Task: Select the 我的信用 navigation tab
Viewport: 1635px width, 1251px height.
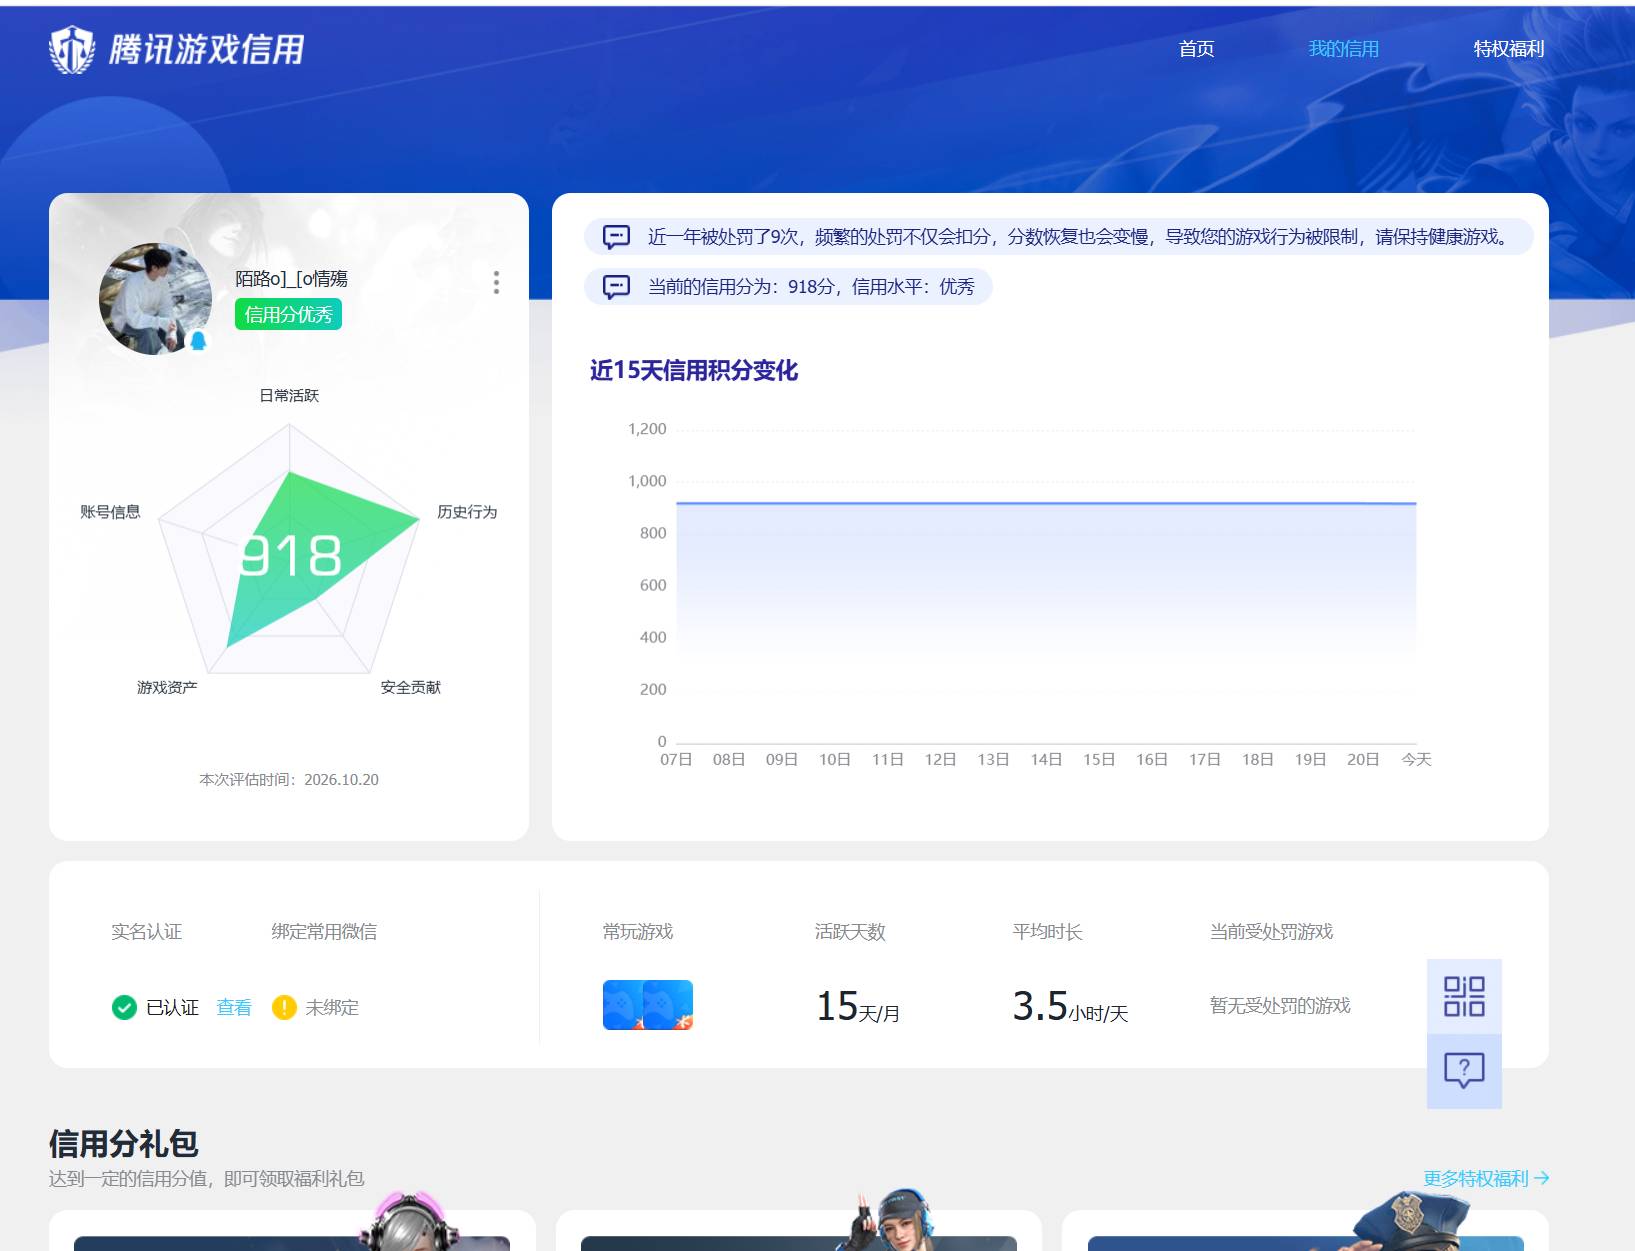Action: pos(1343,49)
